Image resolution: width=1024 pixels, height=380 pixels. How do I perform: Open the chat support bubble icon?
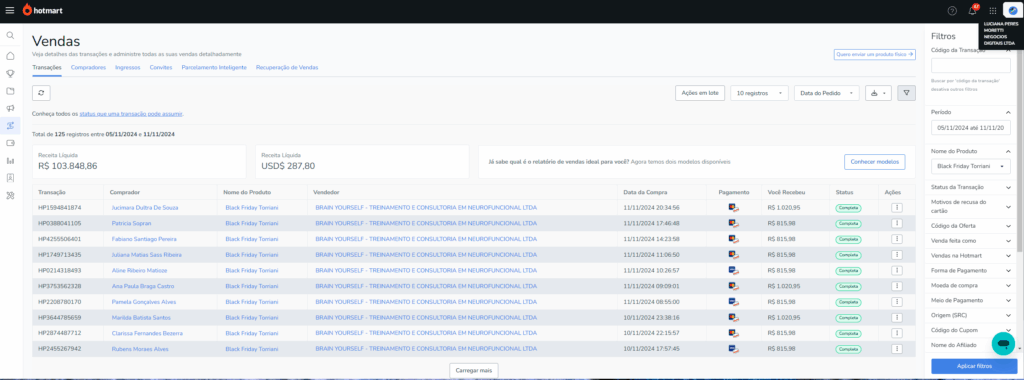pos(1002,343)
